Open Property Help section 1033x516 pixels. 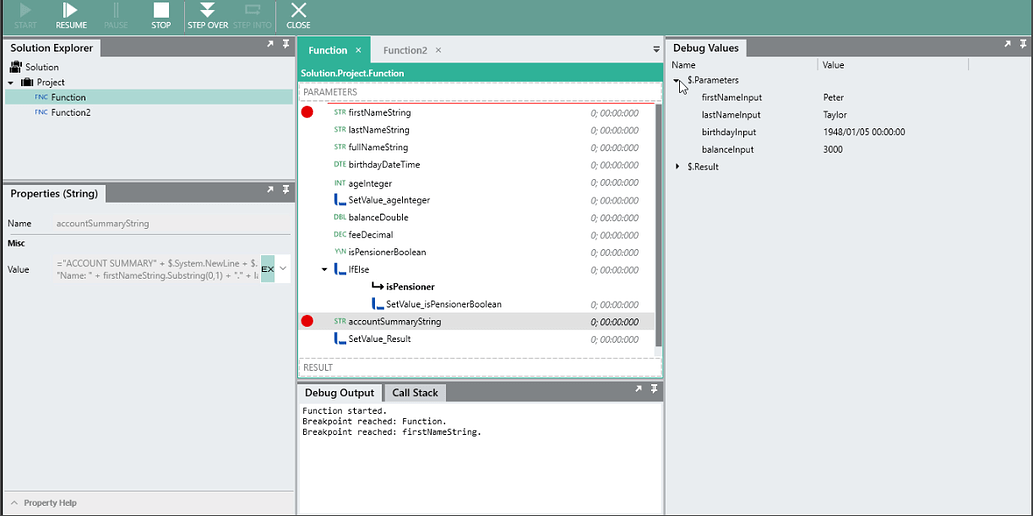point(50,503)
